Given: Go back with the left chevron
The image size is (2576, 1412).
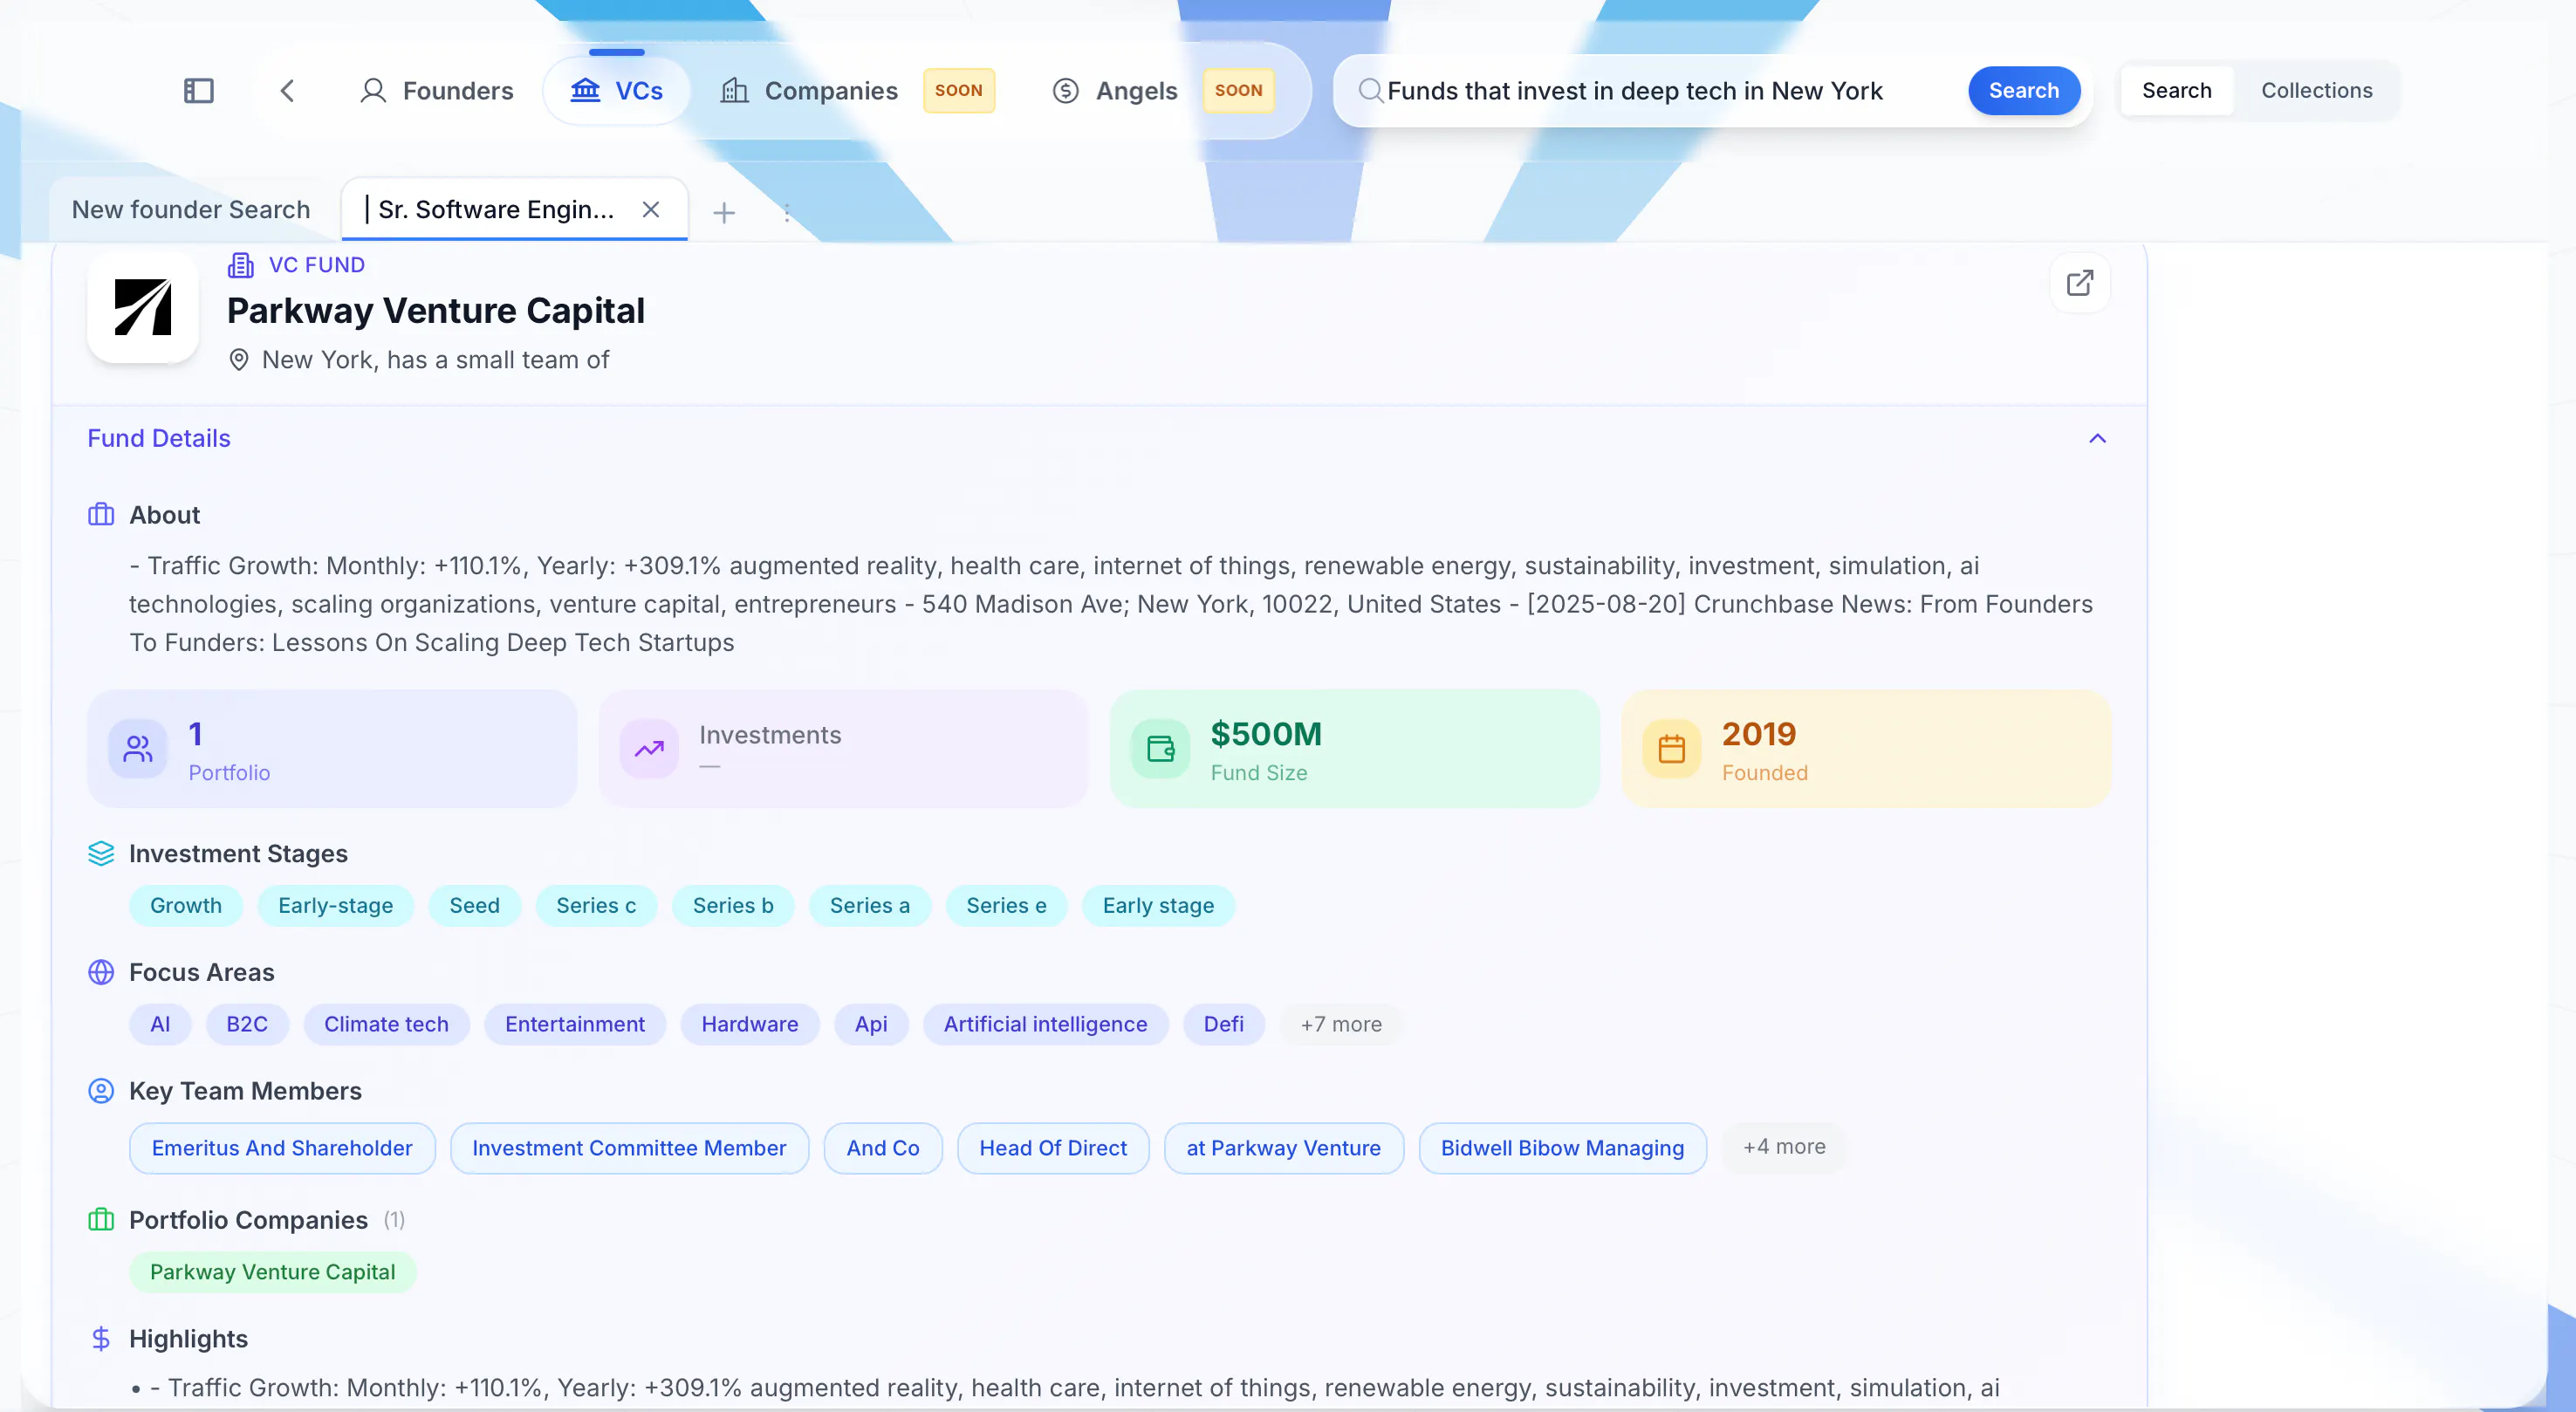Looking at the screenshot, I should 287,91.
